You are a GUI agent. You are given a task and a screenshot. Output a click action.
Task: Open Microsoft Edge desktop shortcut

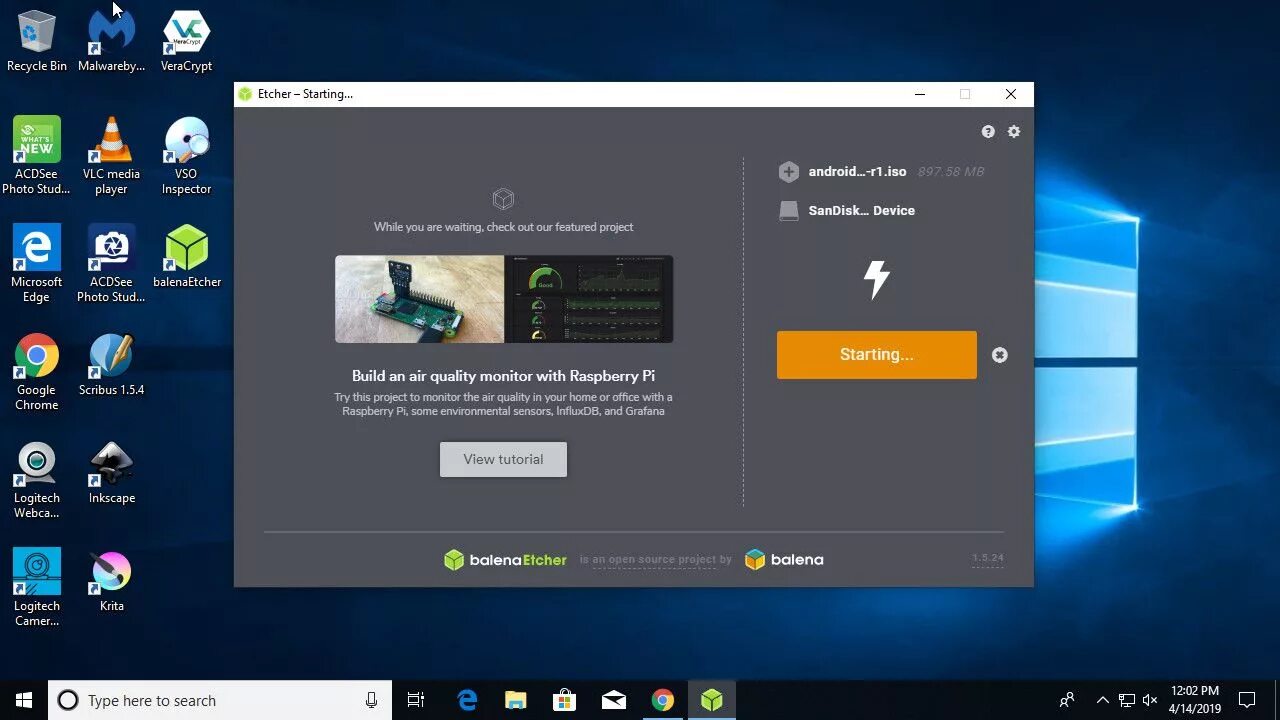[37, 264]
